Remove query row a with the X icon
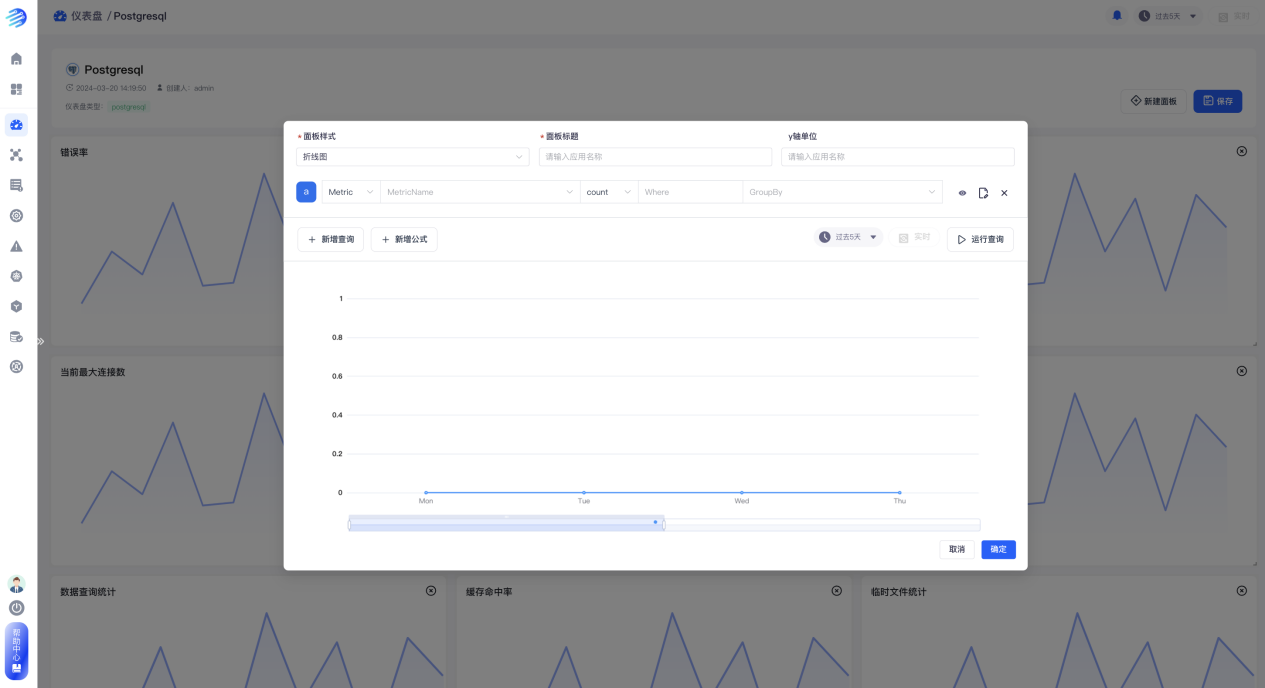Screen dimensions: 1265x688 point(1004,193)
